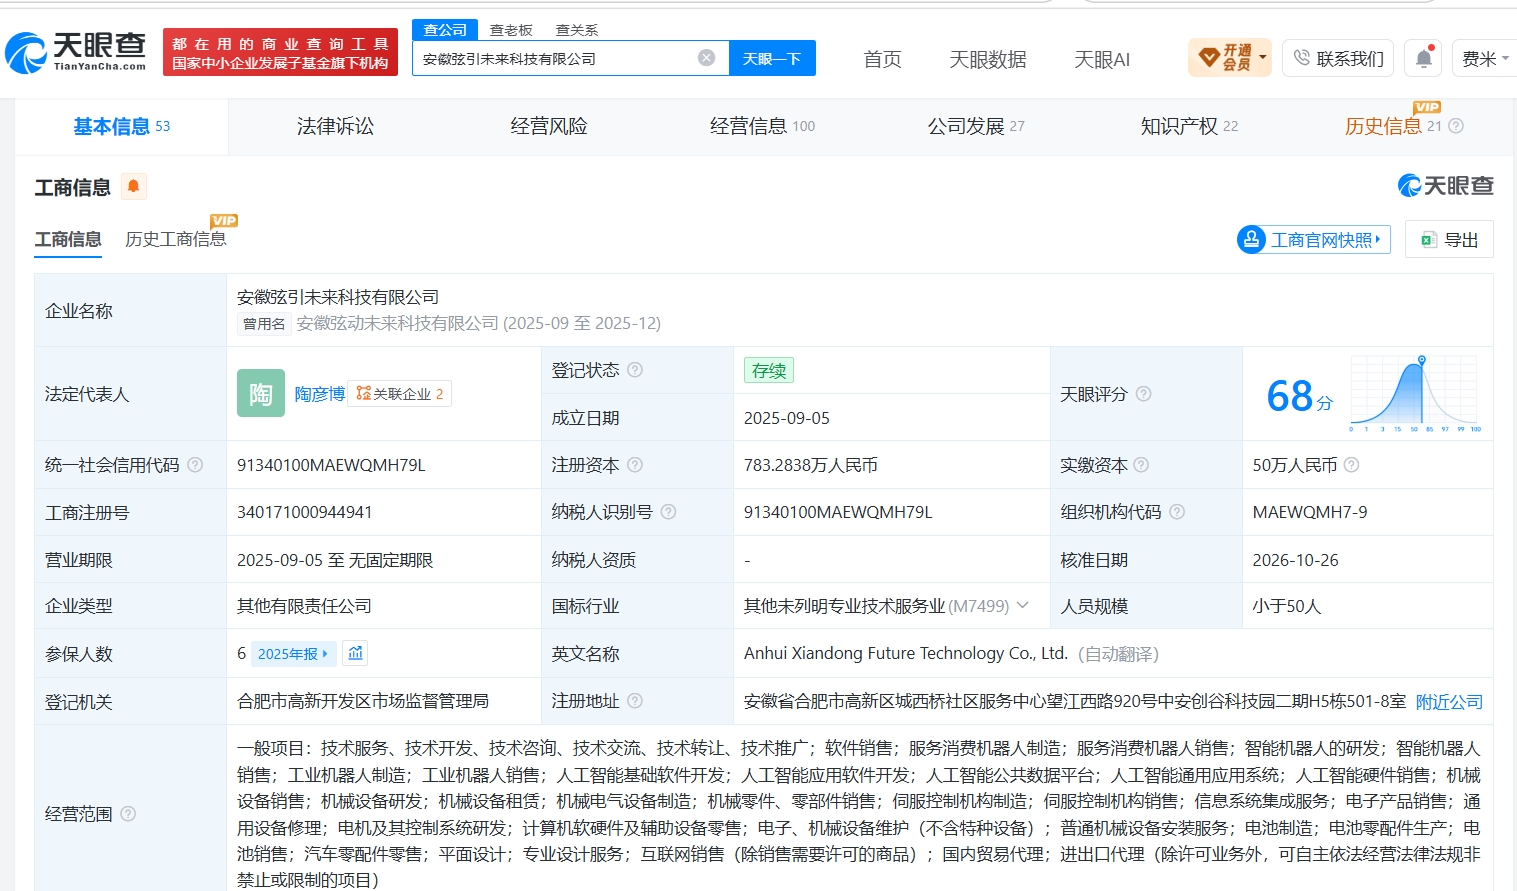Click info icon next to 50万人民币
Screen dimensions: 1517x891
(1351, 465)
